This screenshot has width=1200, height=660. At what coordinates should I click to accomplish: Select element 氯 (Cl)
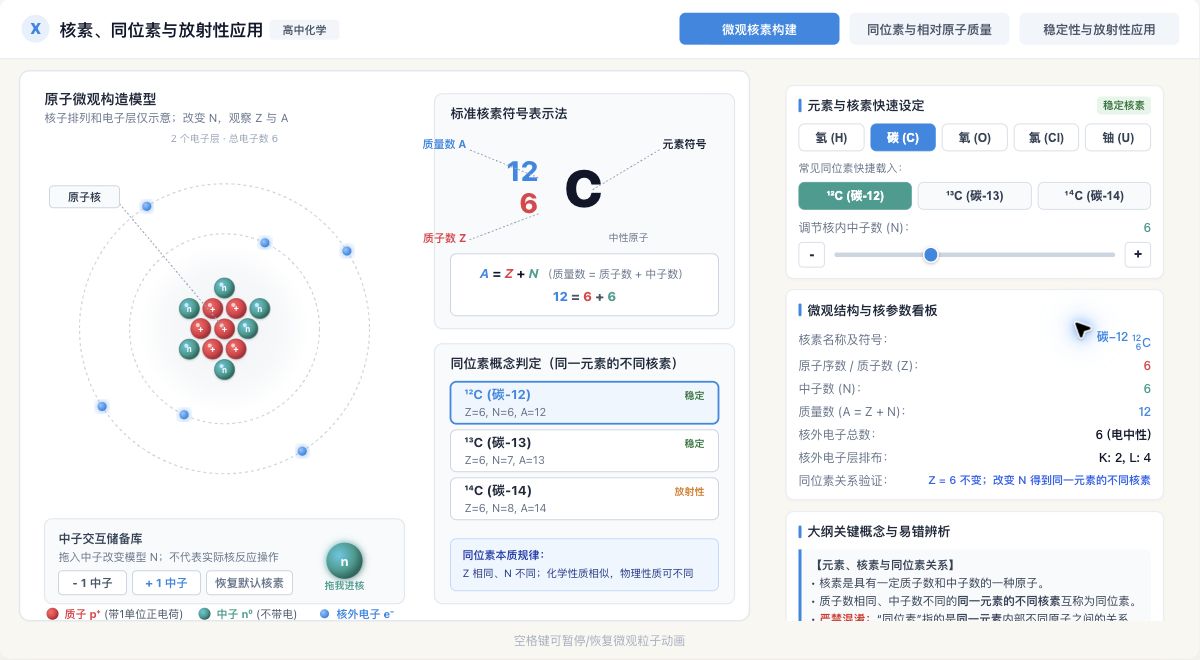(1046, 137)
